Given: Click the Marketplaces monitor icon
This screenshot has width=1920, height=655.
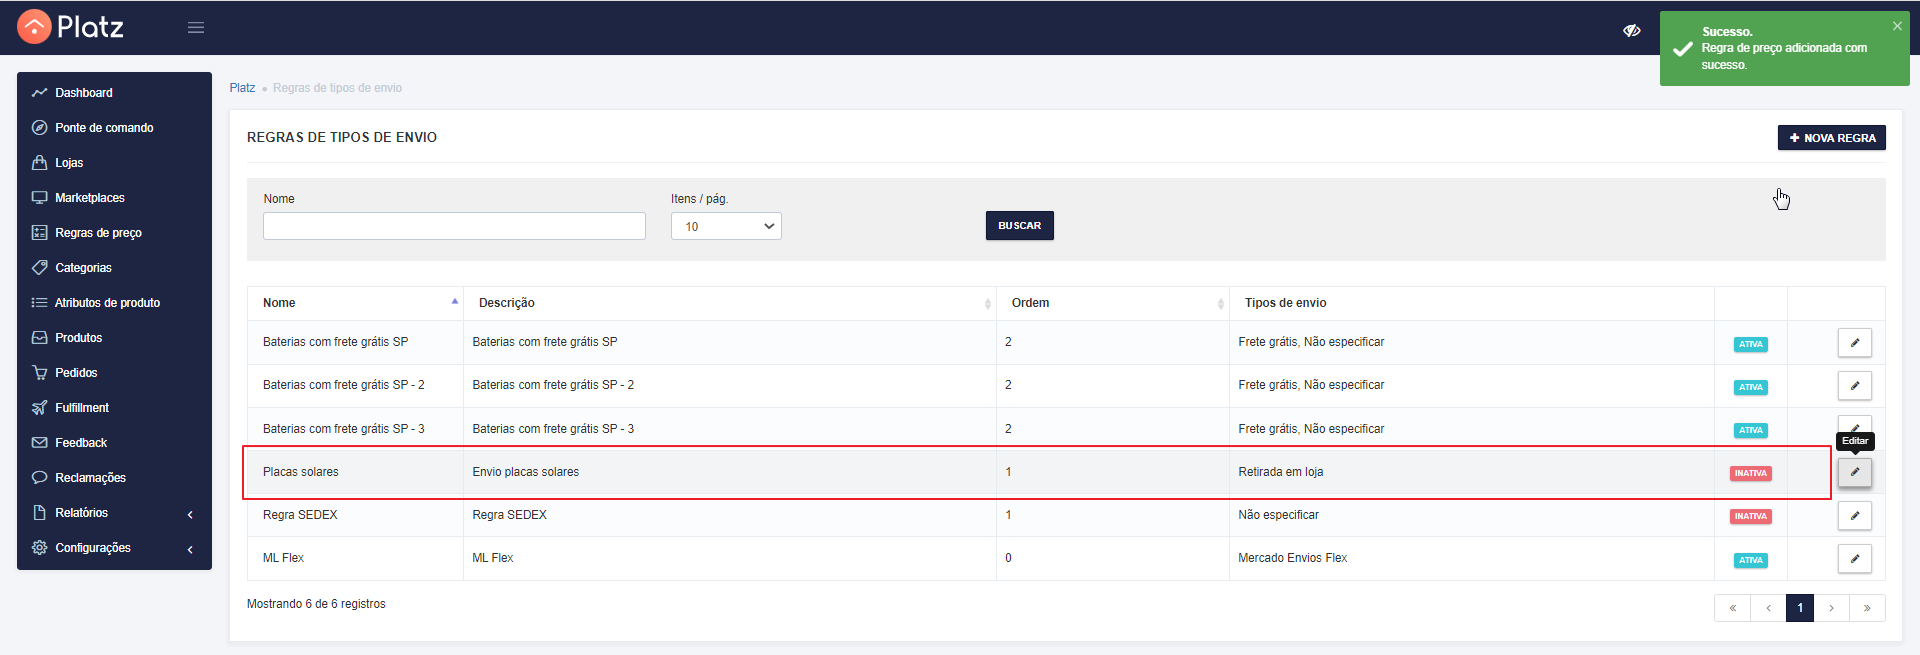Looking at the screenshot, I should tap(40, 197).
